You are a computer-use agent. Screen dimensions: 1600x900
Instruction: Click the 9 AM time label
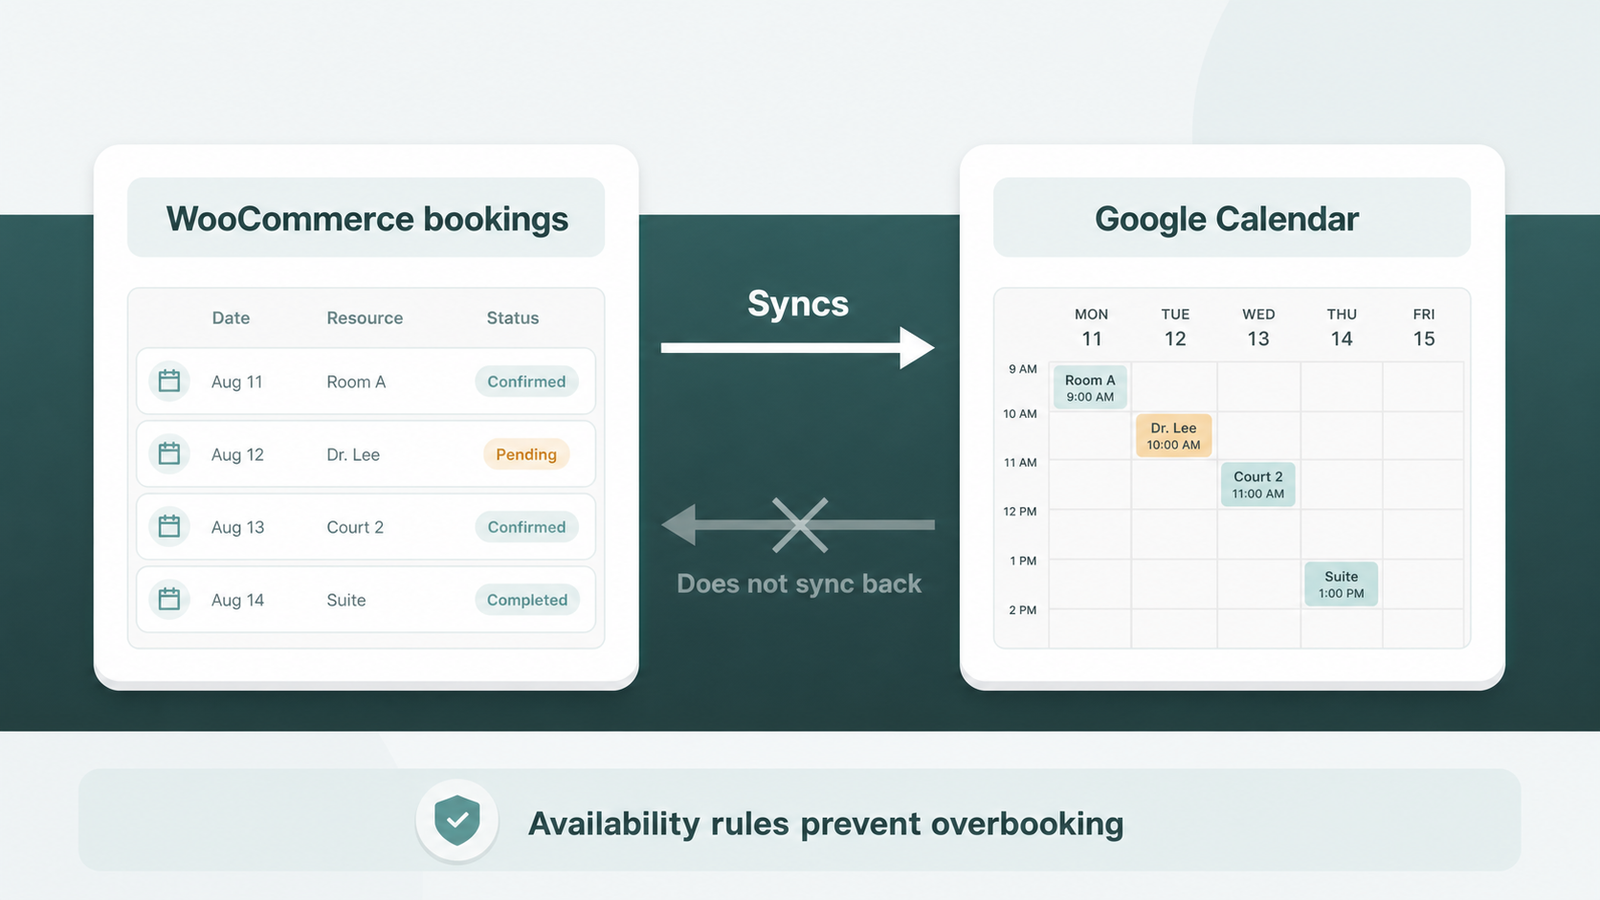[1023, 369]
